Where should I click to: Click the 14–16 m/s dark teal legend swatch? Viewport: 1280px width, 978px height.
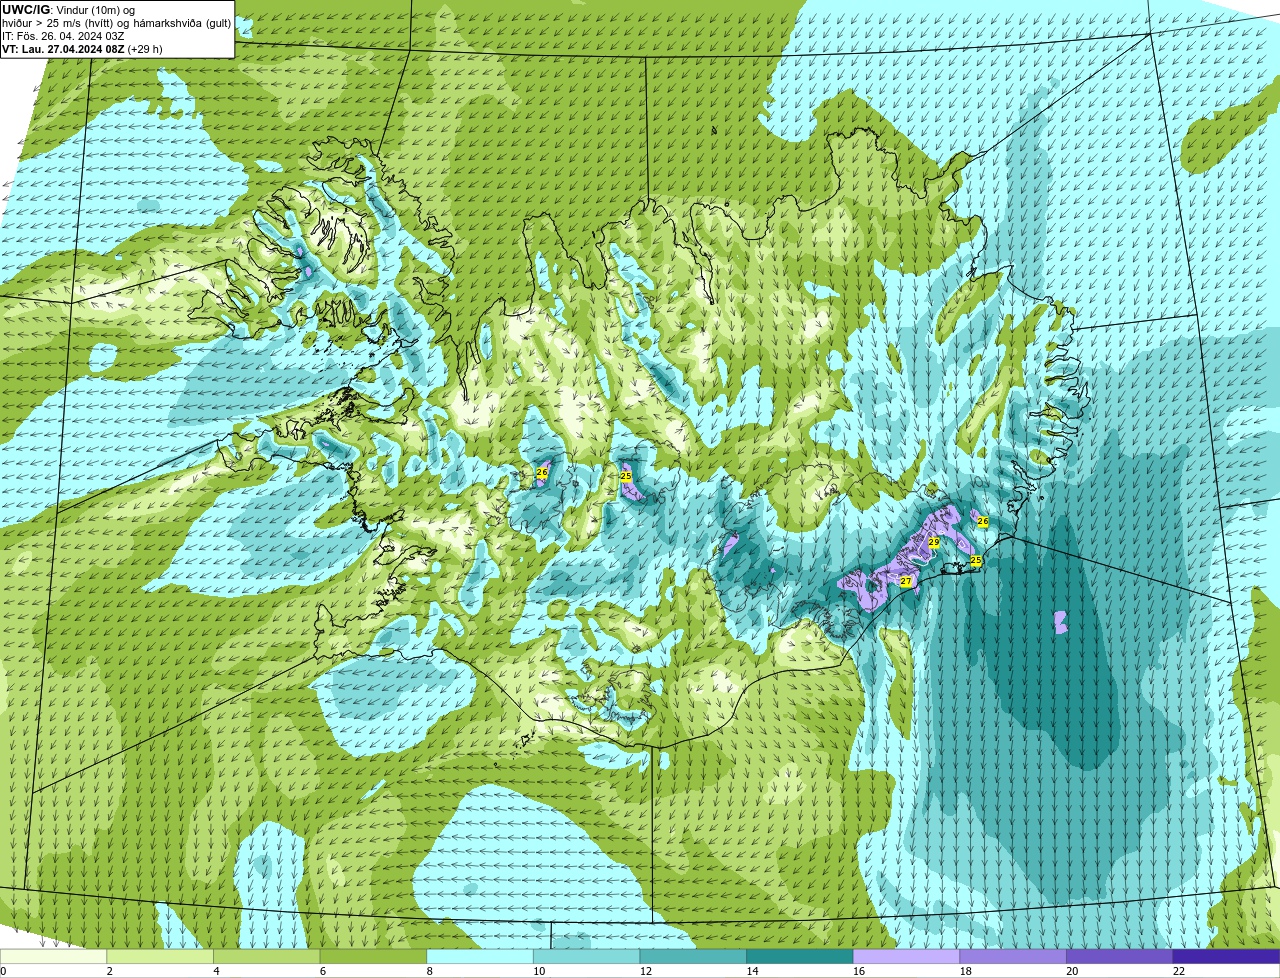pyautogui.click(x=800, y=956)
